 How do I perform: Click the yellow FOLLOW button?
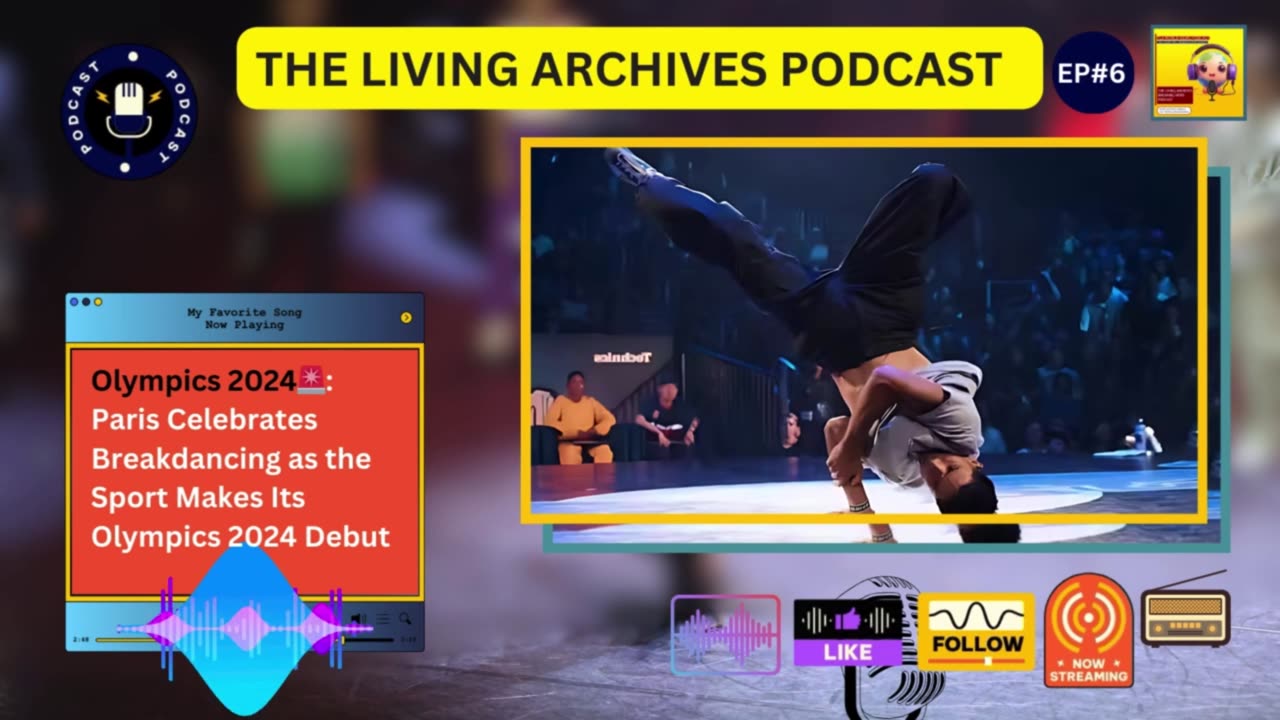coord(977,631)
